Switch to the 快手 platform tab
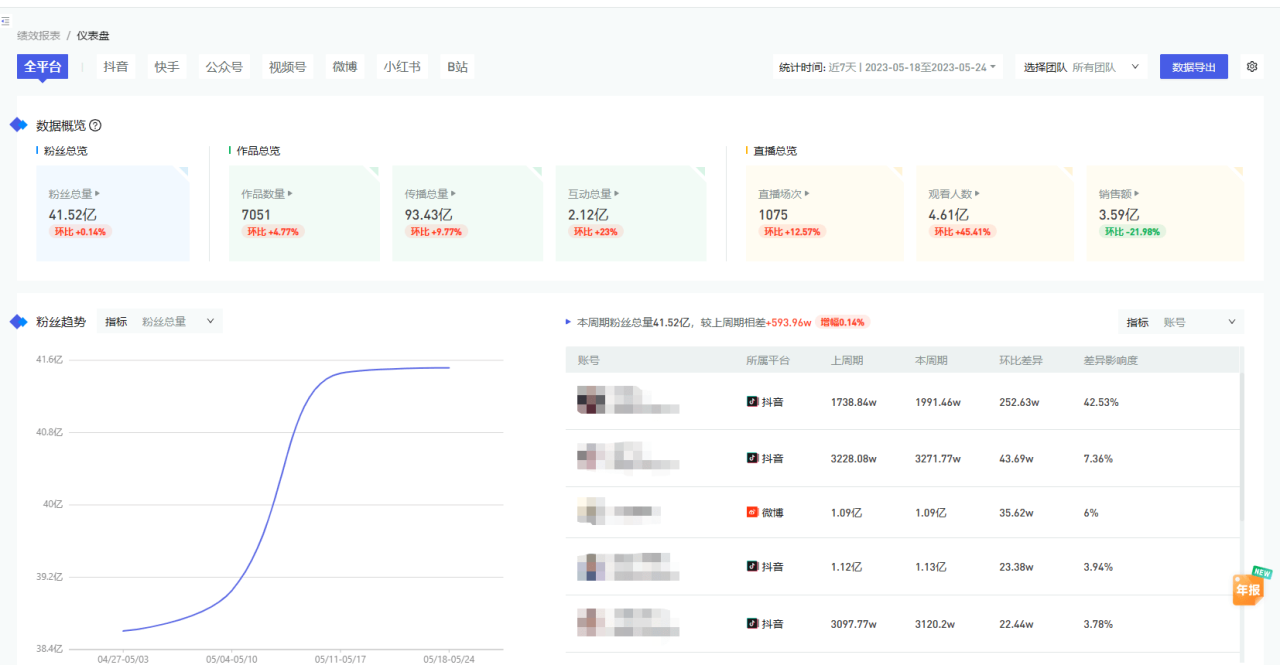 tap(167, 67)
